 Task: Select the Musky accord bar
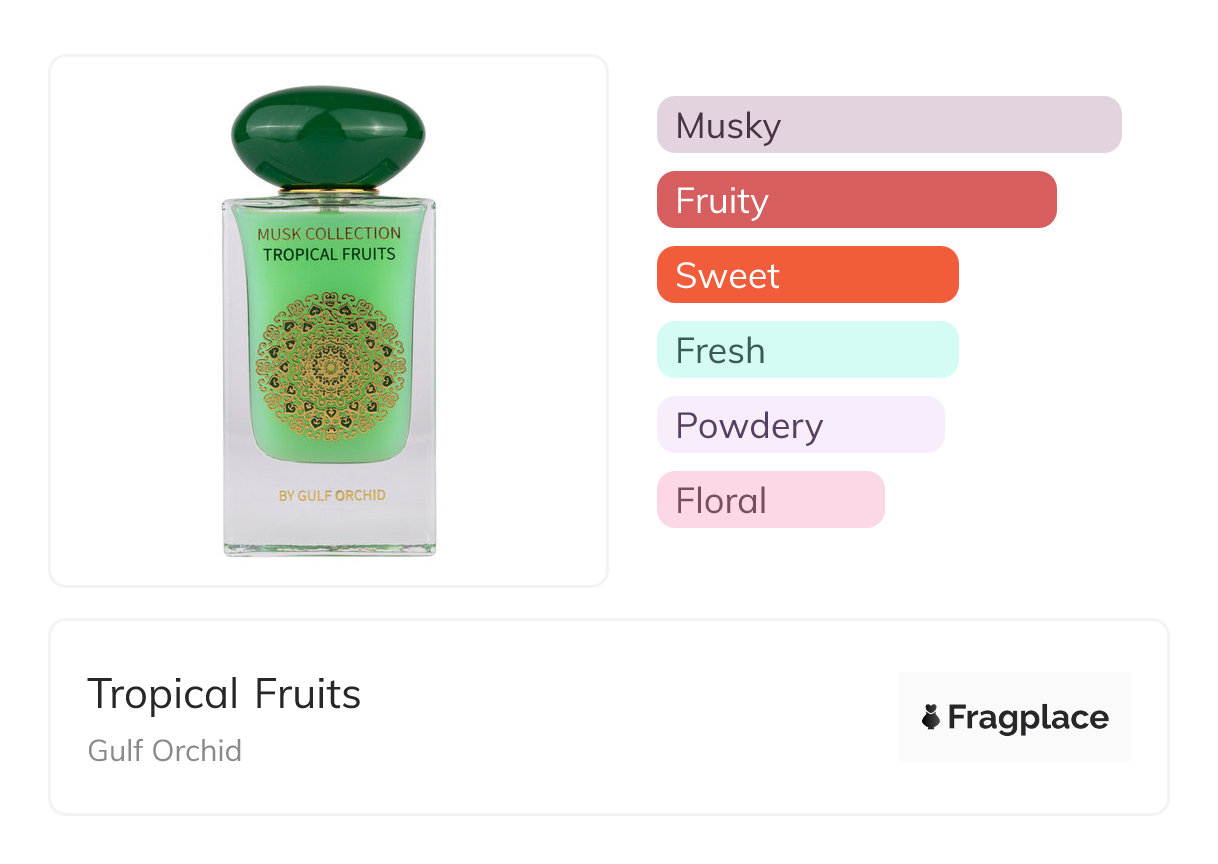tap(888, 125)
